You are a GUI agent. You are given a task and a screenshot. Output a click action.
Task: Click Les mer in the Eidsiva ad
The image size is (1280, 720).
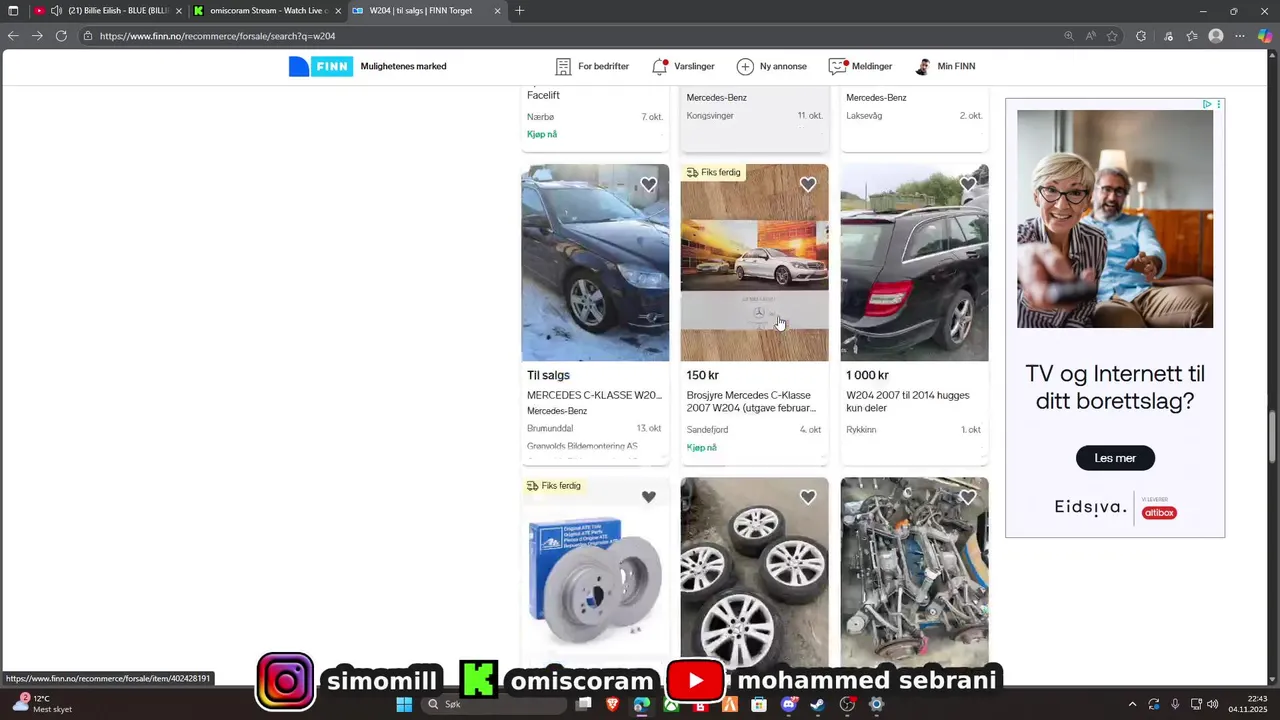1115,458
